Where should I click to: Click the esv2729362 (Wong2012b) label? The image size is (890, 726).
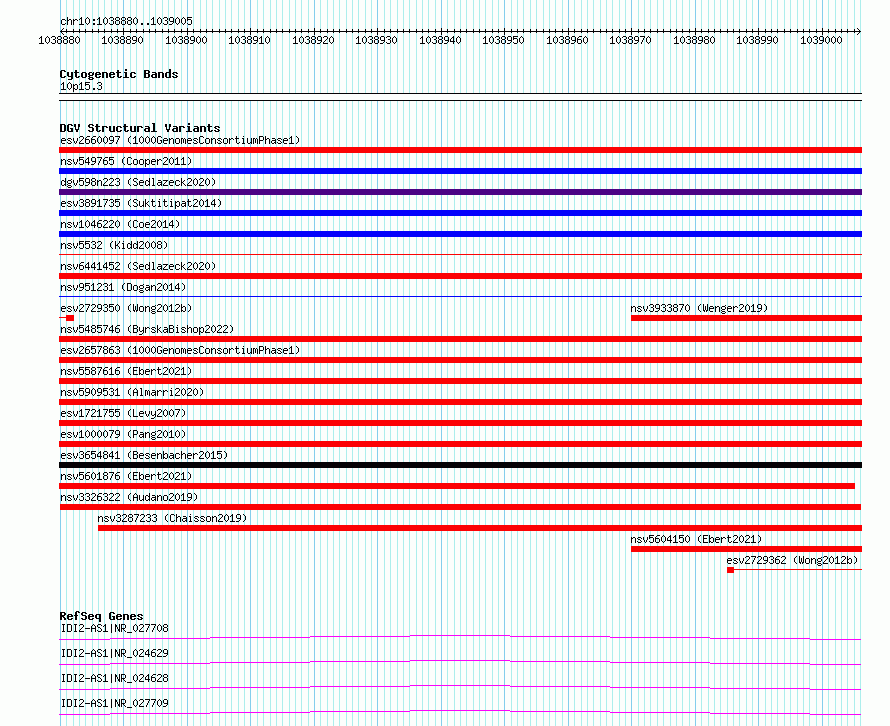coord(792,560)
